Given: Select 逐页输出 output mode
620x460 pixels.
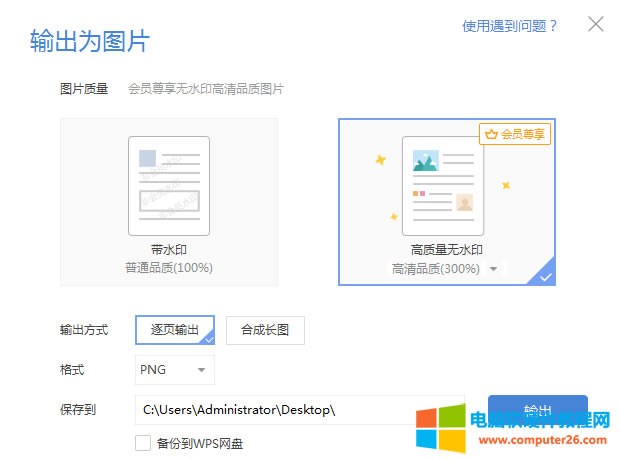Looking at the screenshot, I should (174, 329).
